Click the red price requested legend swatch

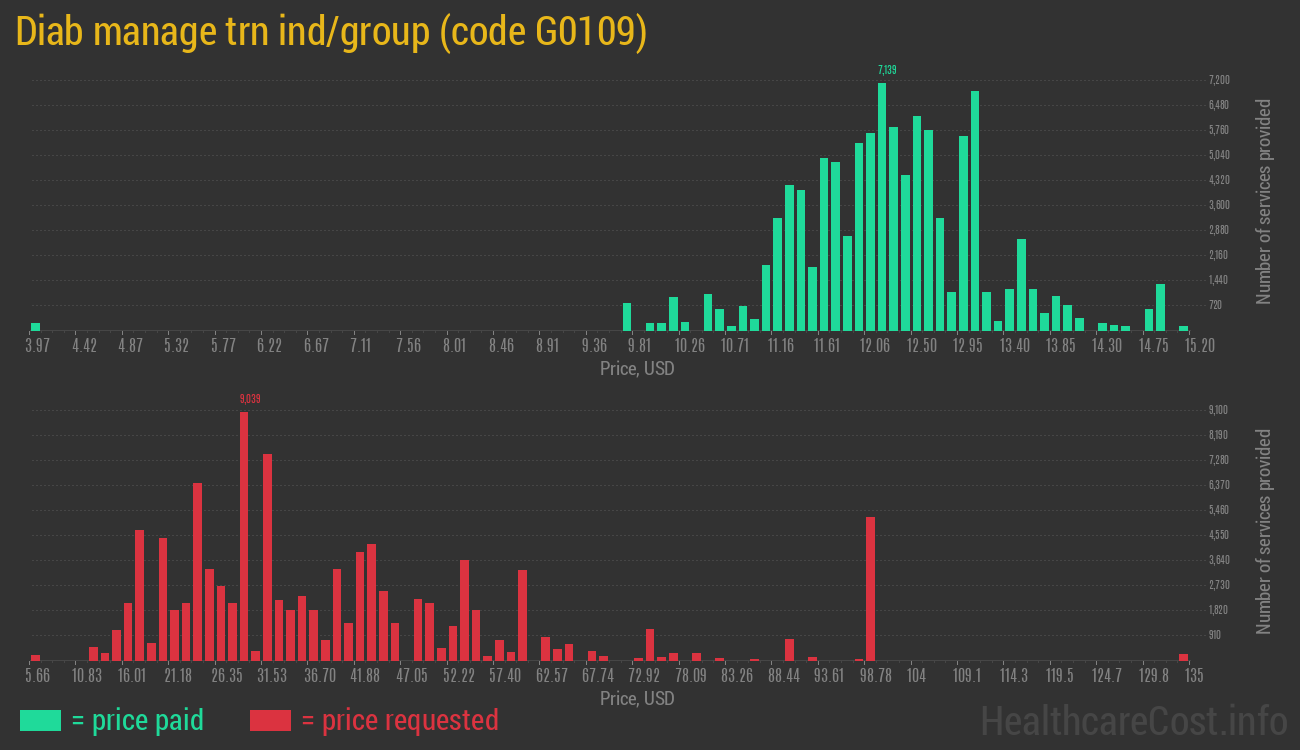[270, 719]
